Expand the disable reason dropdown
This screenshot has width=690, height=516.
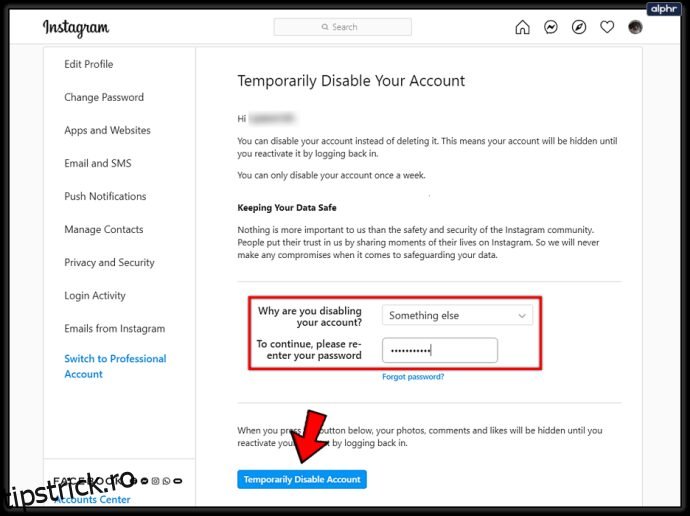coord(457,315)
